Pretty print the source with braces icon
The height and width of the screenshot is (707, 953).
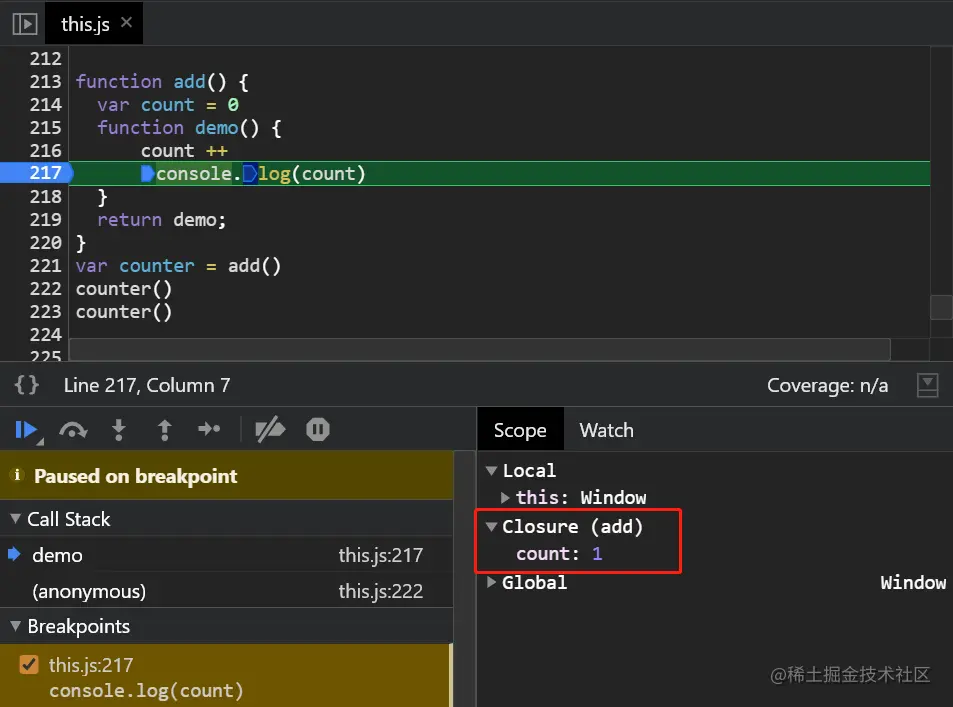[27, 385]
